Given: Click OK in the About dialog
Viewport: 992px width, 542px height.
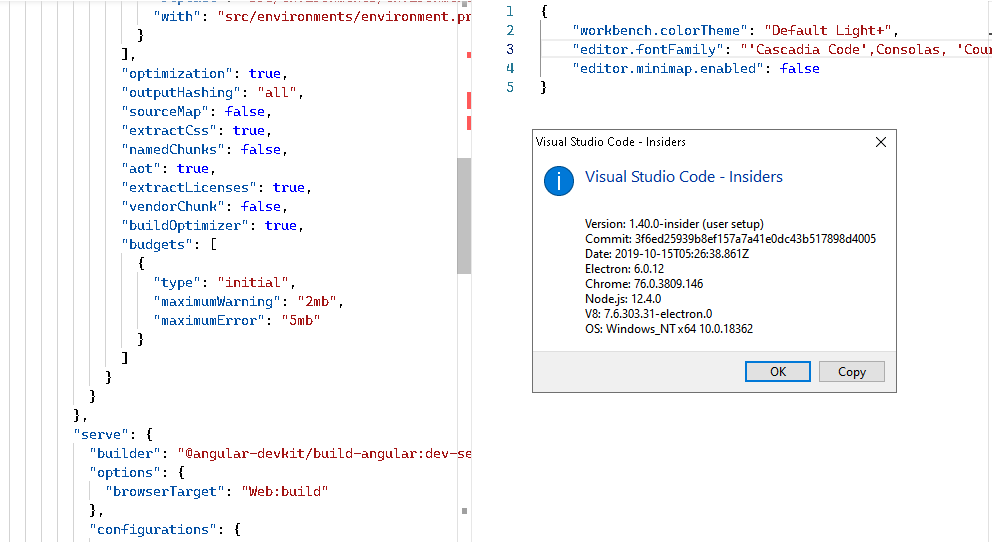Looking at the screenshot, I should [x=778, y=372].
